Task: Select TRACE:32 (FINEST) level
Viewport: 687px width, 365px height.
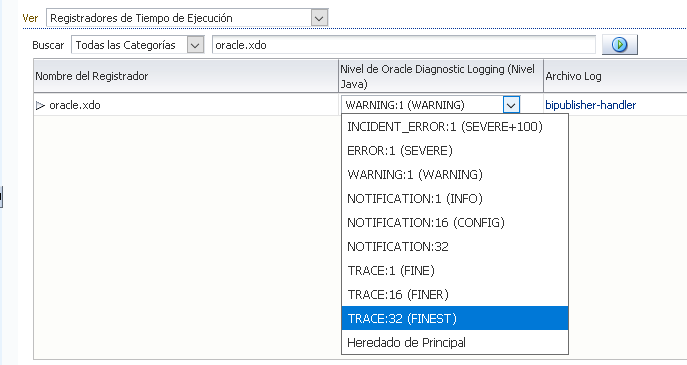Action: 455,319
